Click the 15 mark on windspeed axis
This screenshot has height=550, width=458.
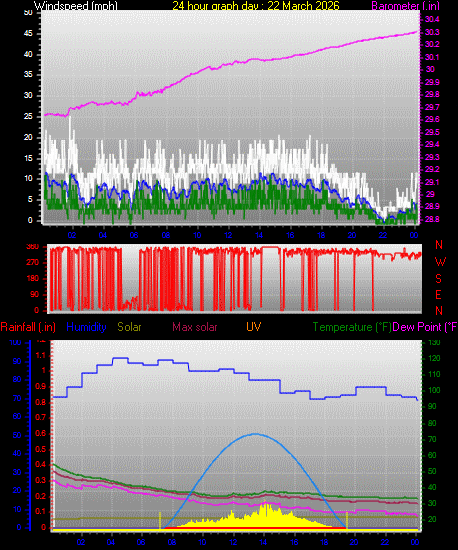coord(28,158)
